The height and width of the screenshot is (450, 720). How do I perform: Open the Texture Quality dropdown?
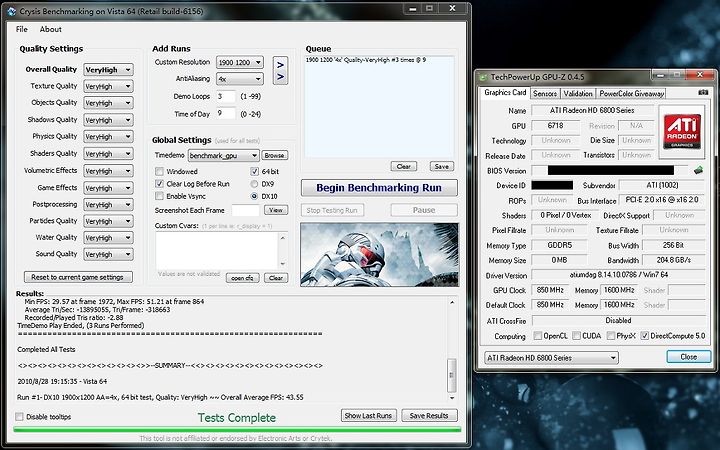[108, 86]
